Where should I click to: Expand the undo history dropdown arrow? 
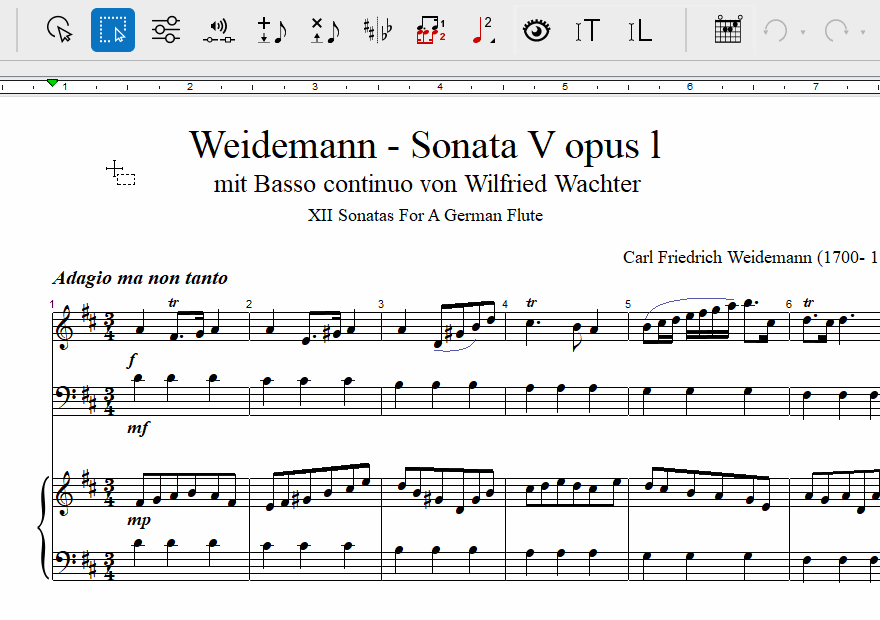pos(802,32)
